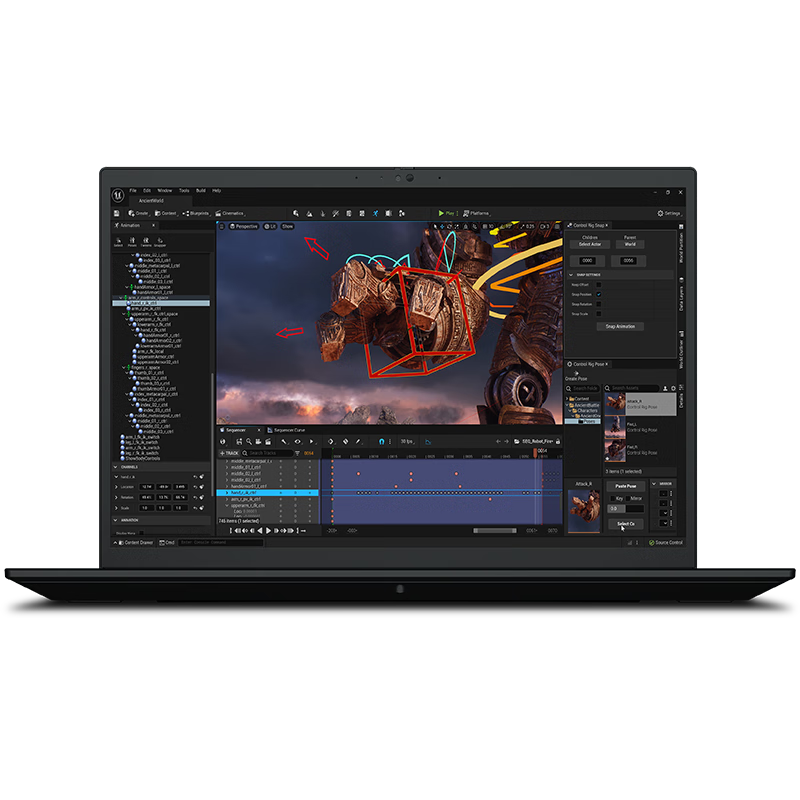This screenshot has height=800, width=800.
Task: Enable the Snap Rotation checkbox
Action: pyautogui.click(x=598, y=304)
